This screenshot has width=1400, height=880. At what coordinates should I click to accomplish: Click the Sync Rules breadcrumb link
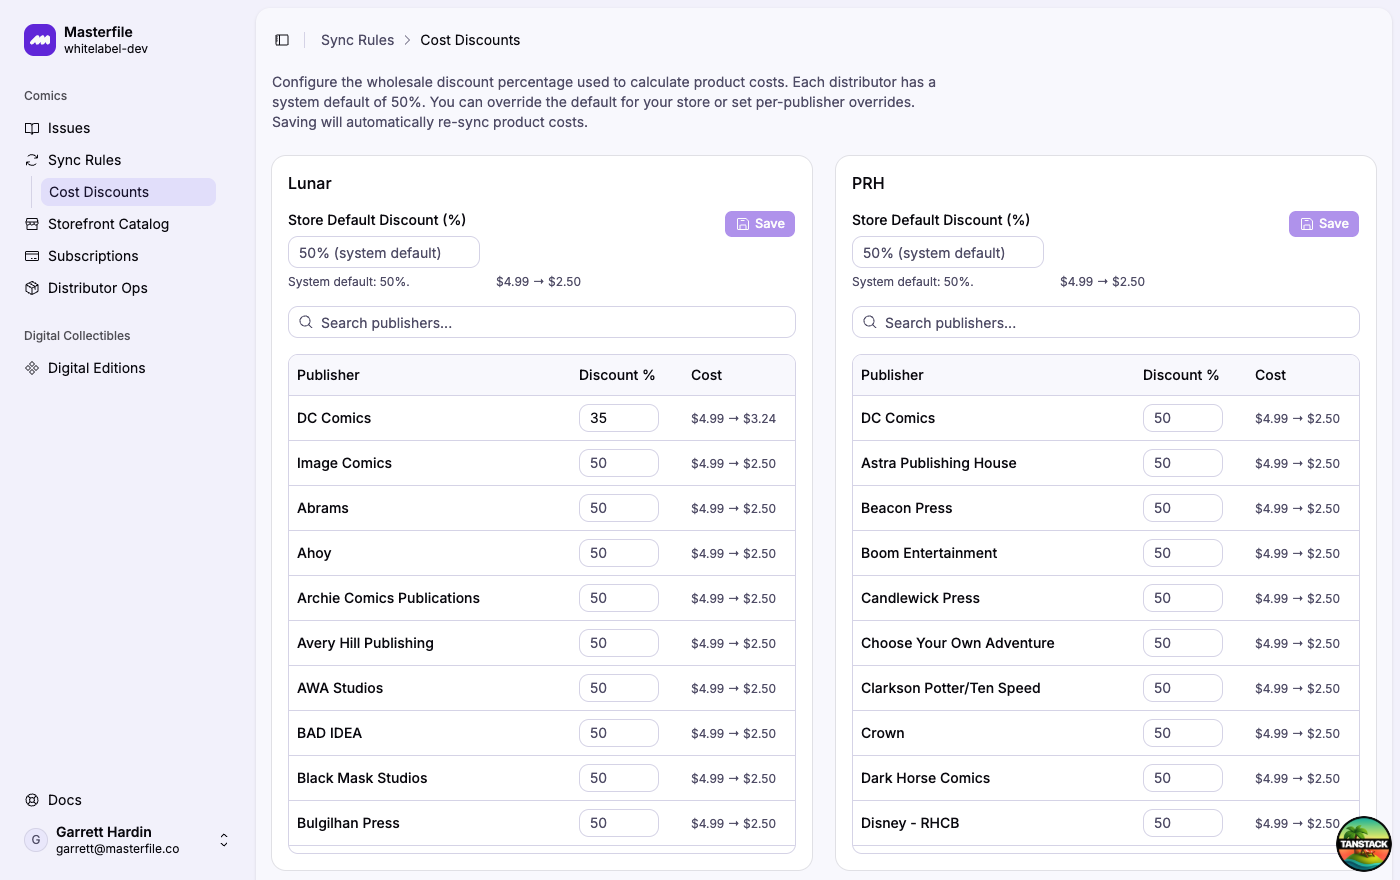357,40
